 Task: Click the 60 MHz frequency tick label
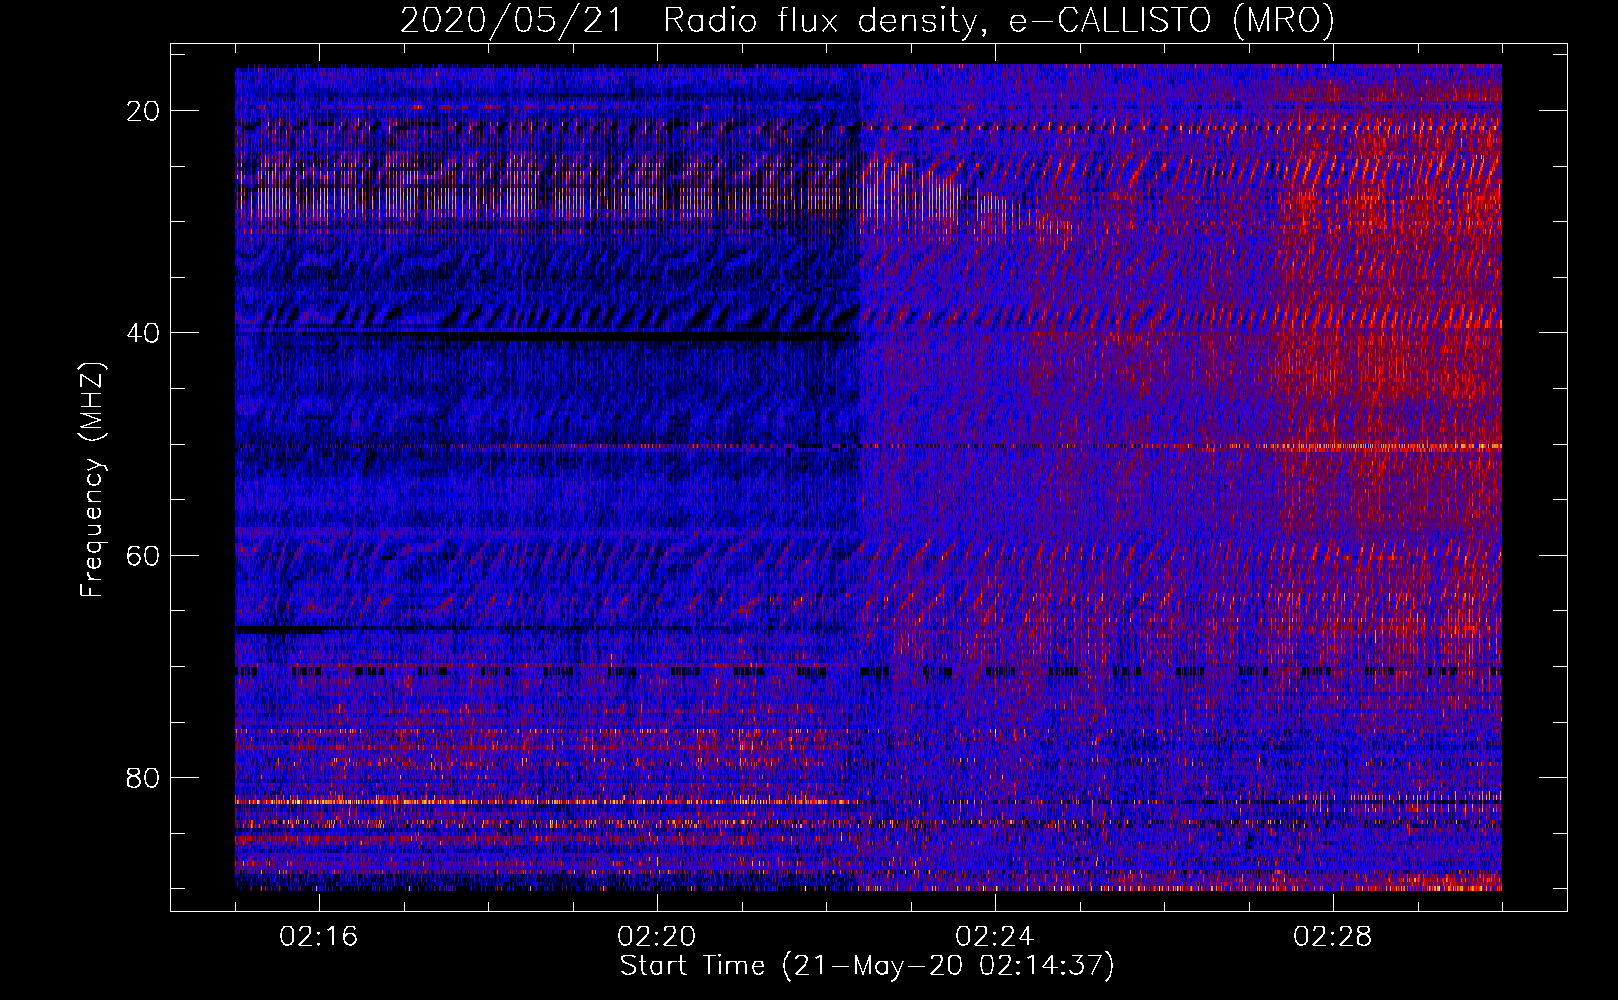pyautogui.click(x=143, y=555)
